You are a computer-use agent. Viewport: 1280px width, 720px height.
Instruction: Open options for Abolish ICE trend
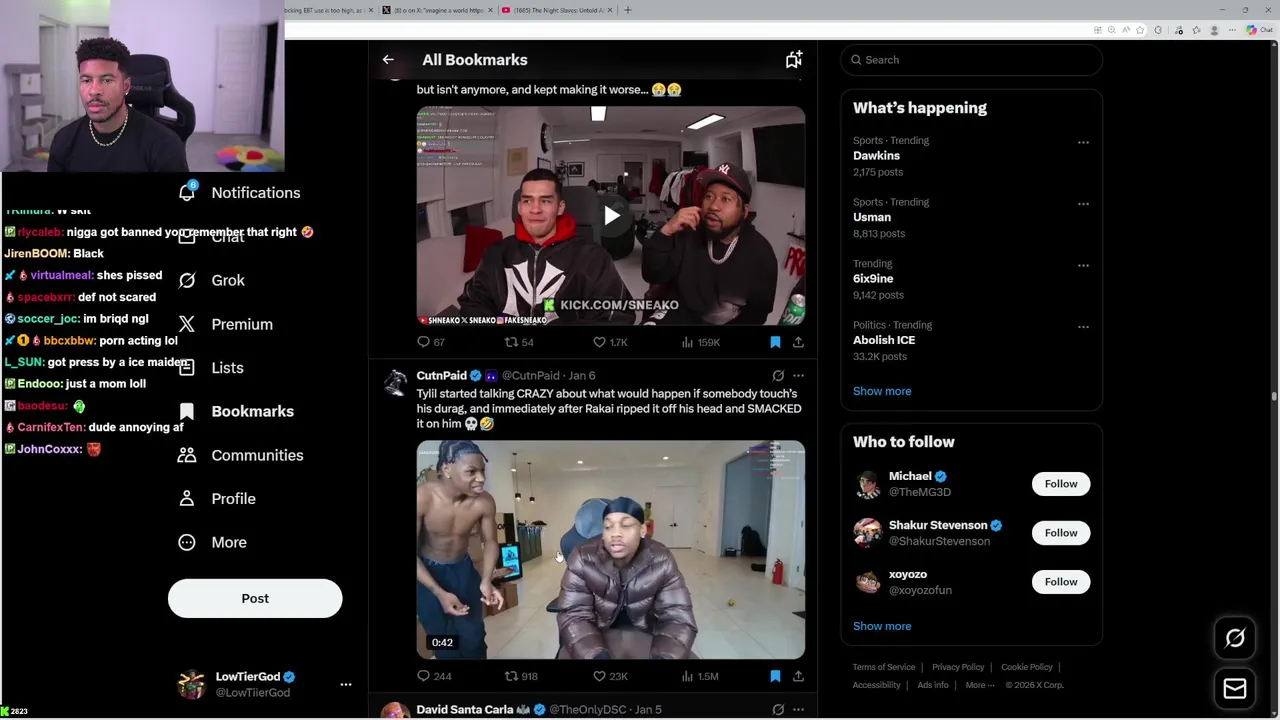click(x=1083, y=326)
